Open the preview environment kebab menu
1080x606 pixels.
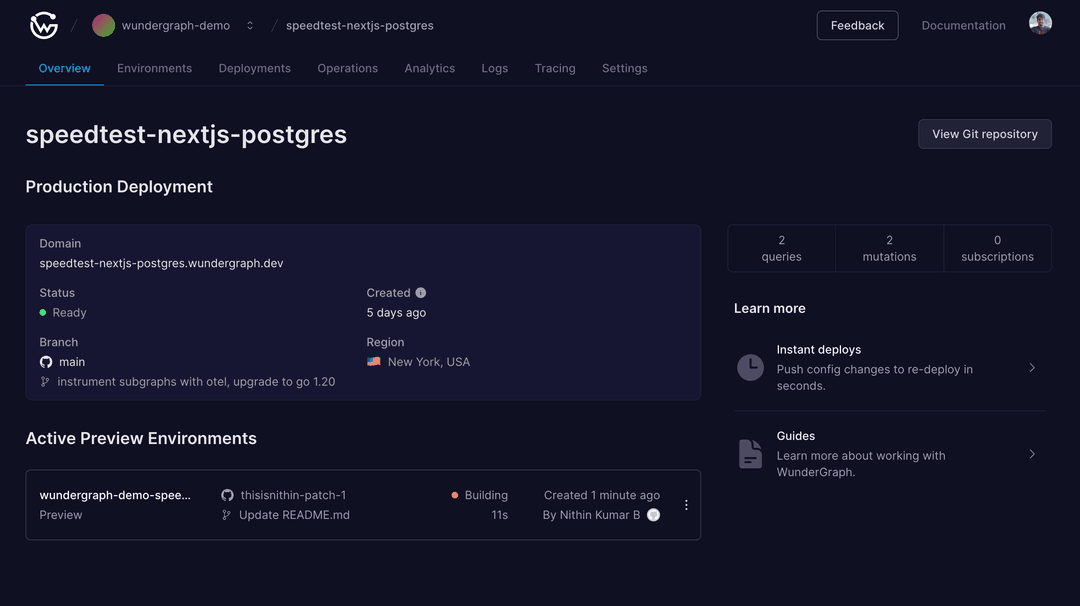686,504
